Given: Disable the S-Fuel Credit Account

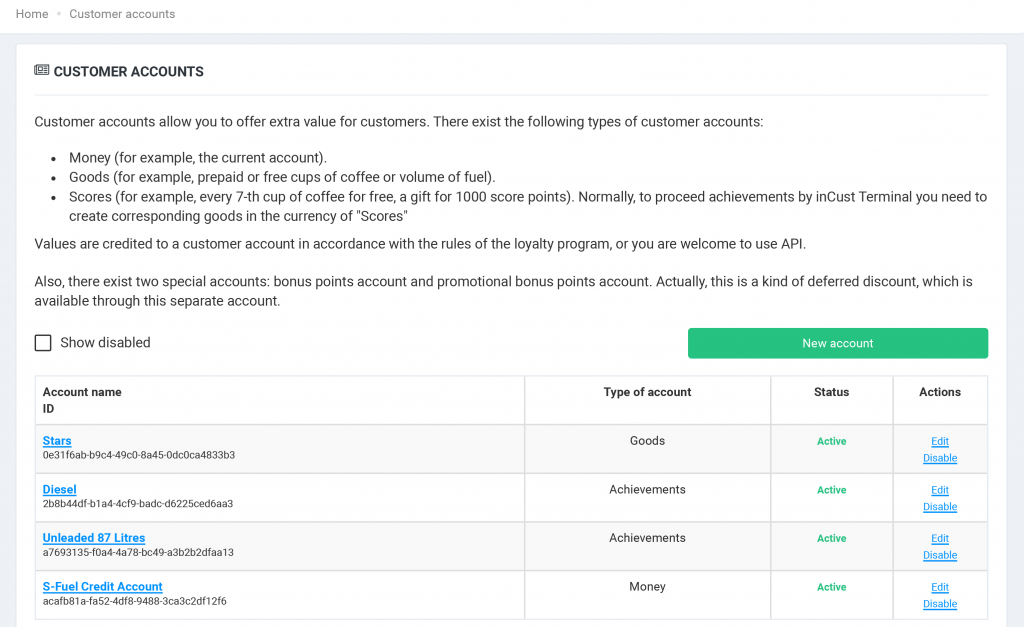Looking at the screenshot, I should coord(939,604).
